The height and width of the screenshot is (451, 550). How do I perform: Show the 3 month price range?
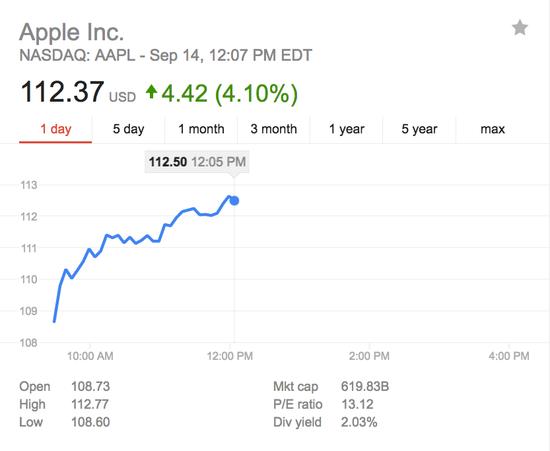click(x=274, y=129)
